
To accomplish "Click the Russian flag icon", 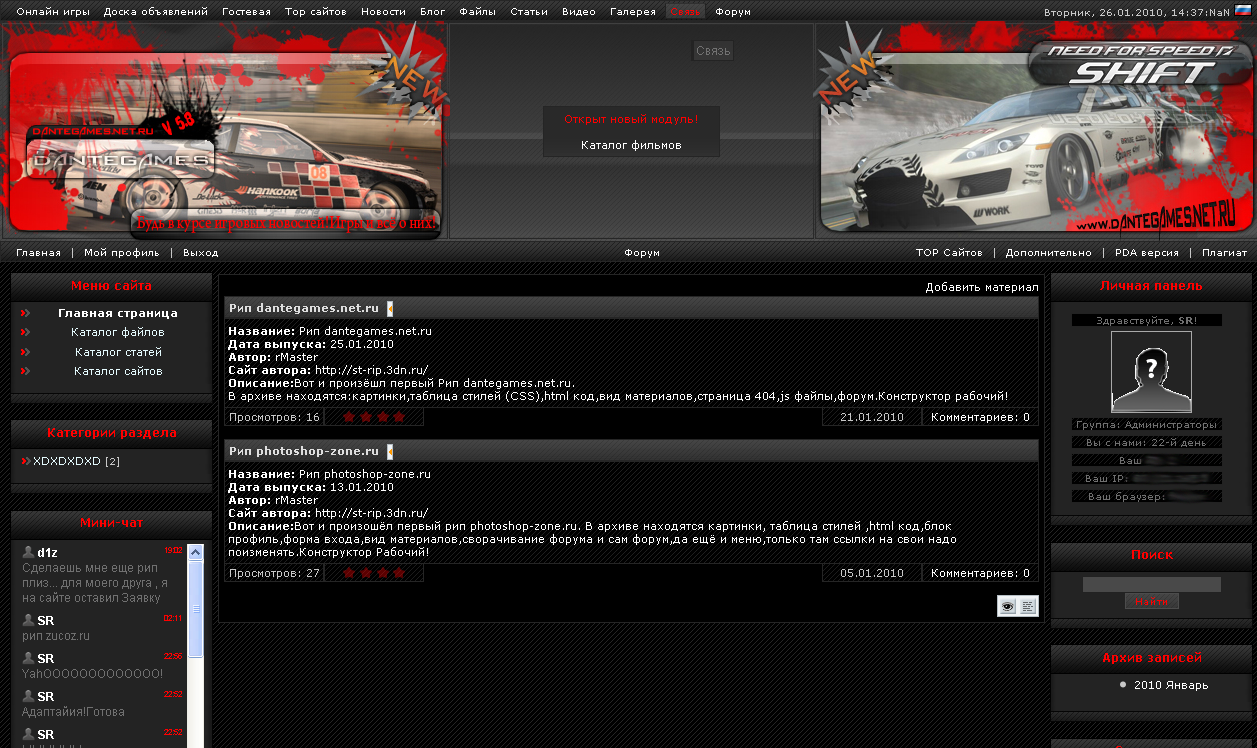I will (x=1243, y=11).
